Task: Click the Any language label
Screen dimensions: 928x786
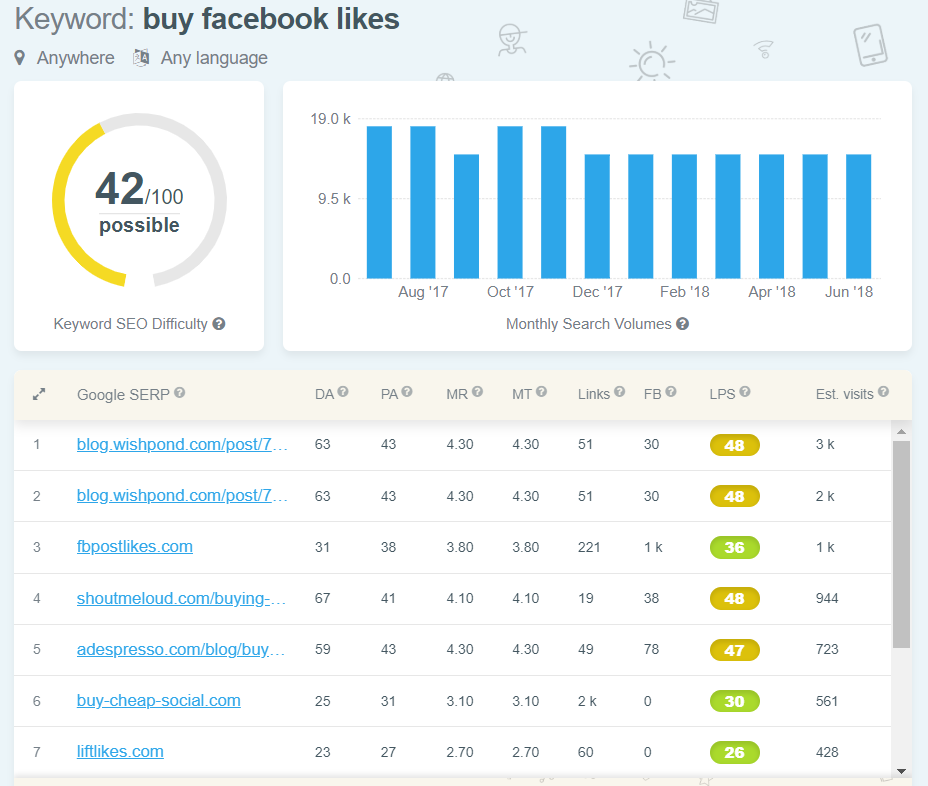Action: pos(214,58)
